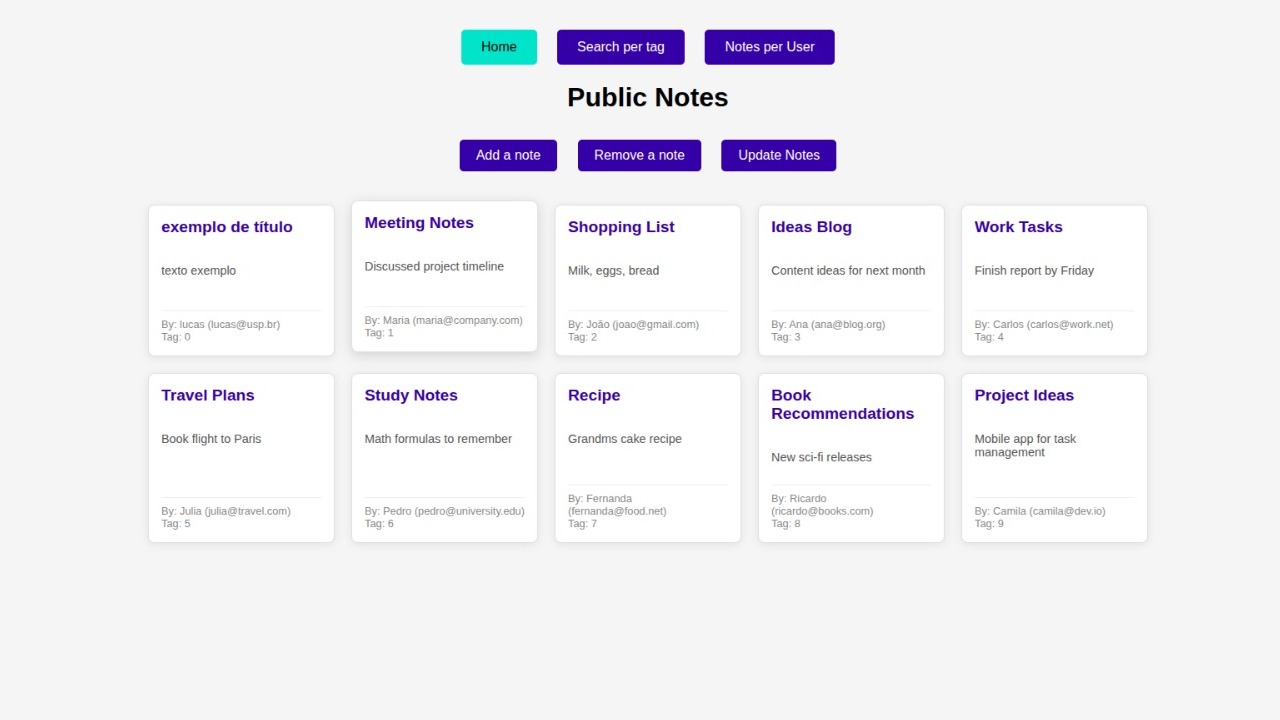The image size is (1280, 720).
Task: Go to the Home tab
Action: (499, 47)
